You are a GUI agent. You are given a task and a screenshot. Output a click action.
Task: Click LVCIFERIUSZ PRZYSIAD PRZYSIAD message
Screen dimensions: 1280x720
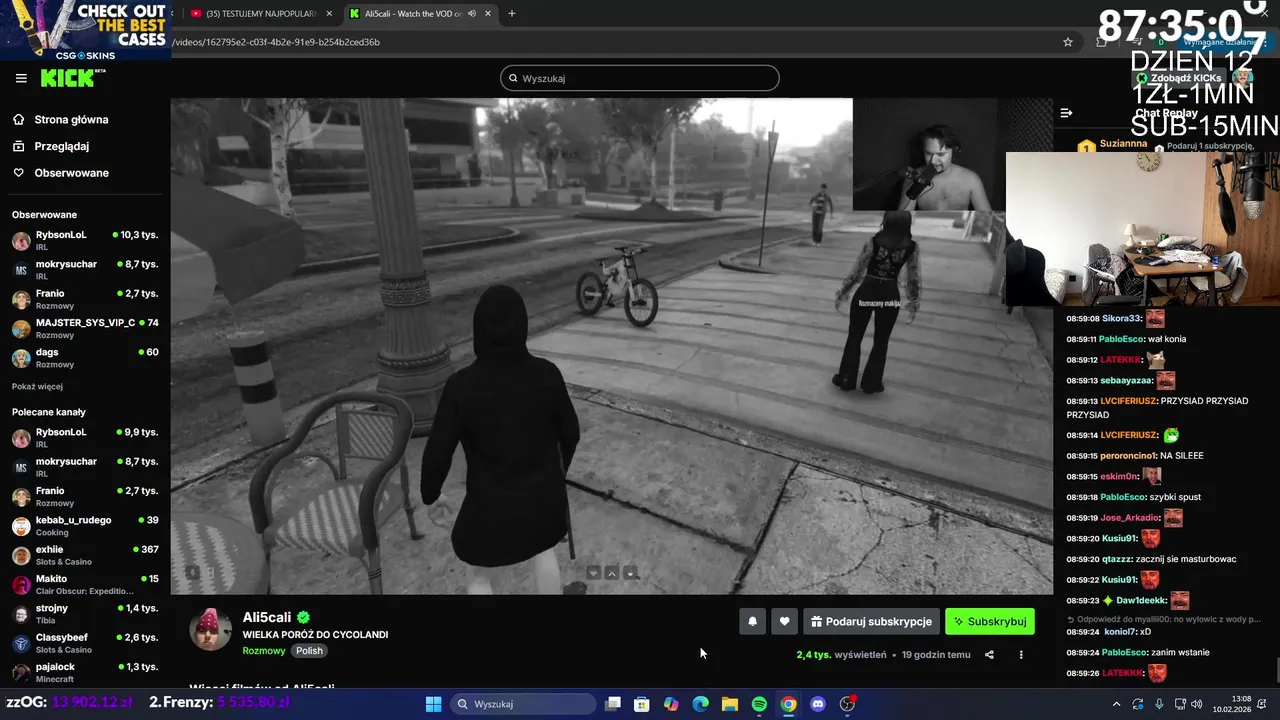pos(1159,408)
